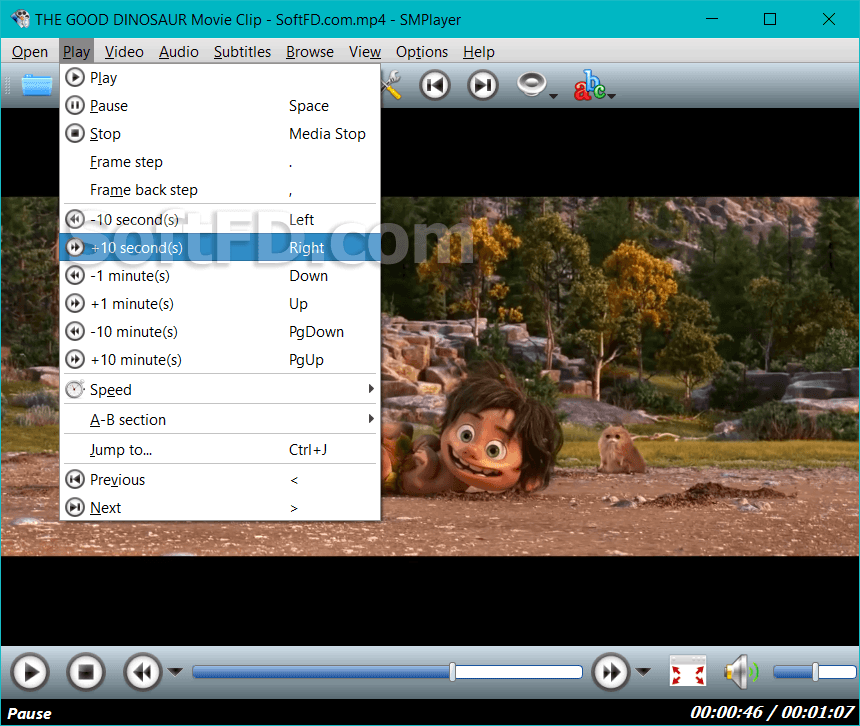The height and width of the screenshot is (726, 860).
Task: Choose Pause in the Play menu
Action: pyautogui.click(x=220, y=106)
